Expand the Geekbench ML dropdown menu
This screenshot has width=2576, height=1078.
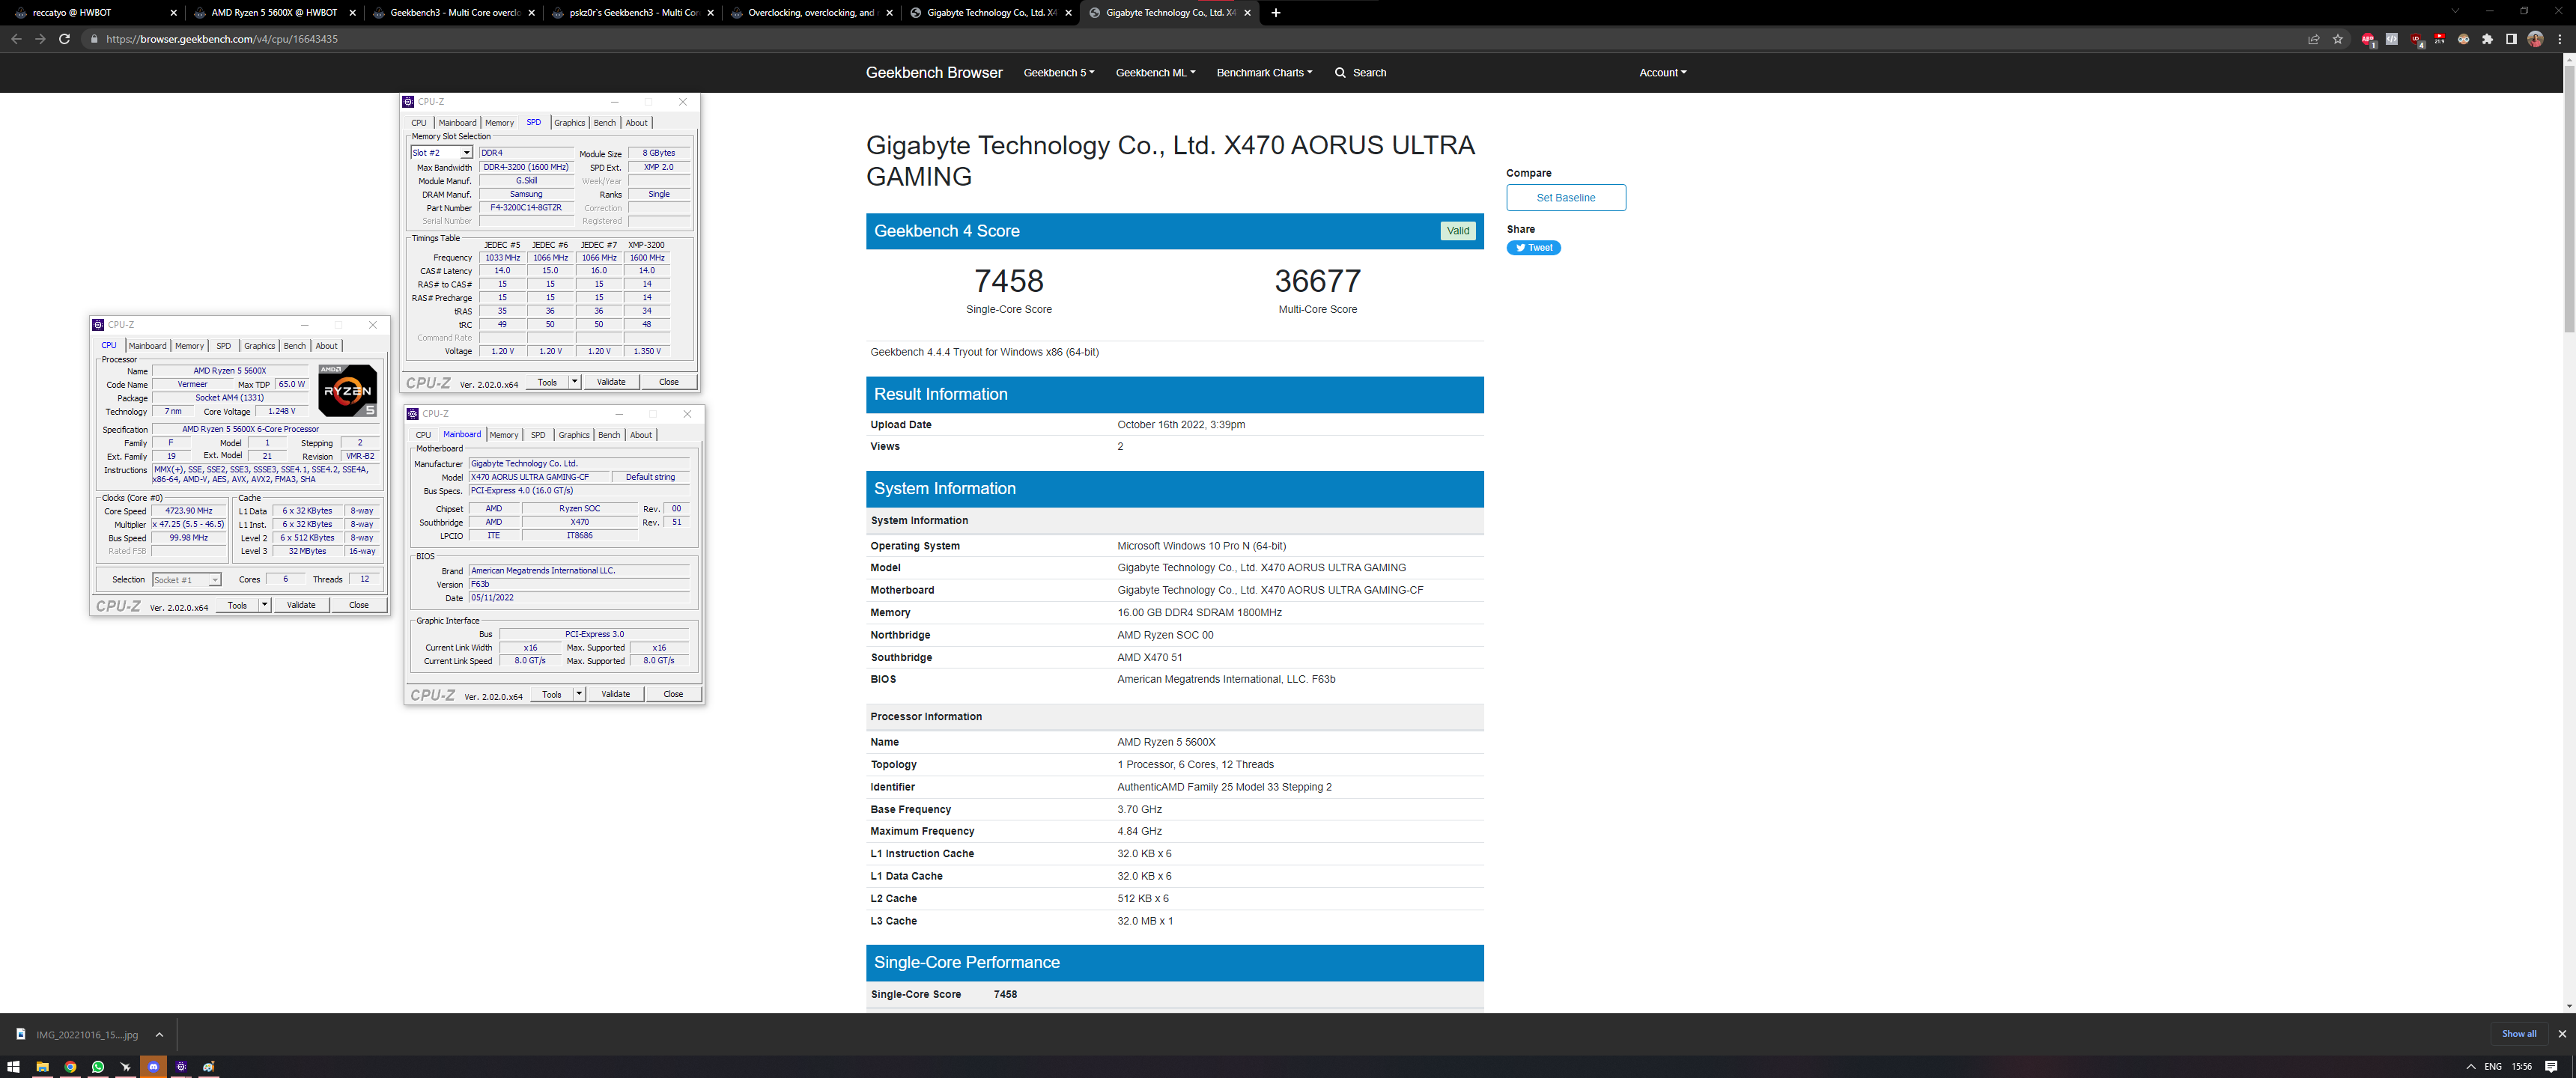pos(1155,73)
